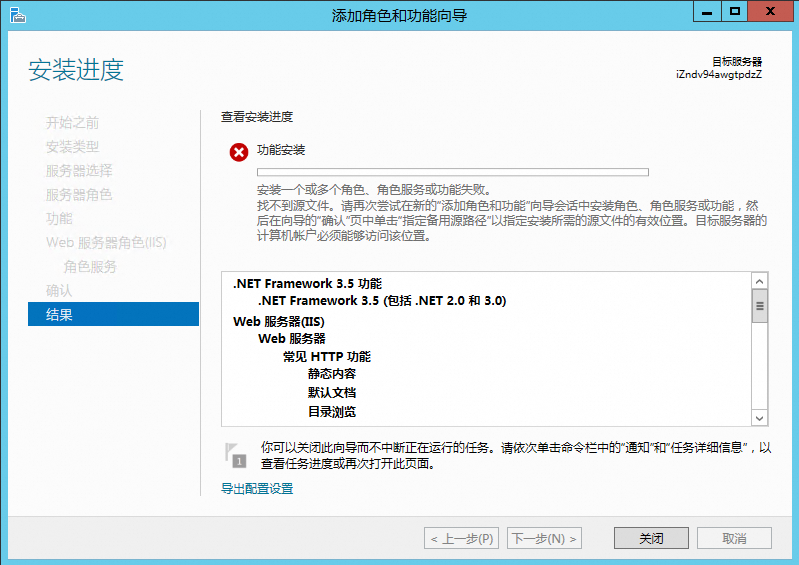The image size is (799, 565).
Task: Click the disabled 上一步(P) button
Action: [461, 538]
